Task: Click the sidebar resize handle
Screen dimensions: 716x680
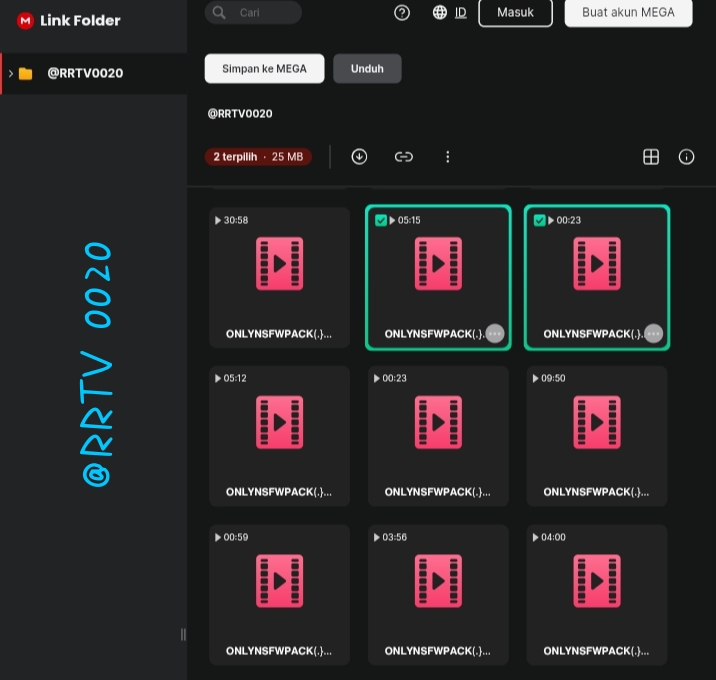Action: [x=183, y=634]
